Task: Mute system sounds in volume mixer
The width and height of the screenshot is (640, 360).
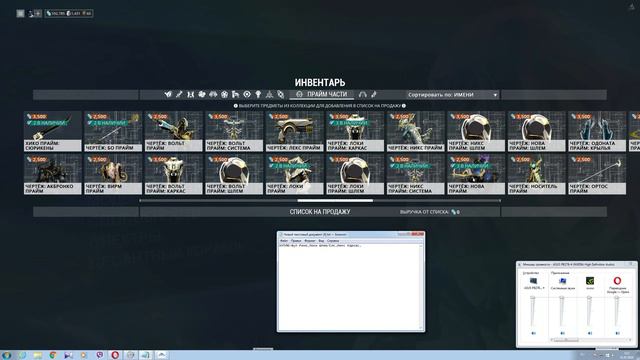Action: coord(562,333)
